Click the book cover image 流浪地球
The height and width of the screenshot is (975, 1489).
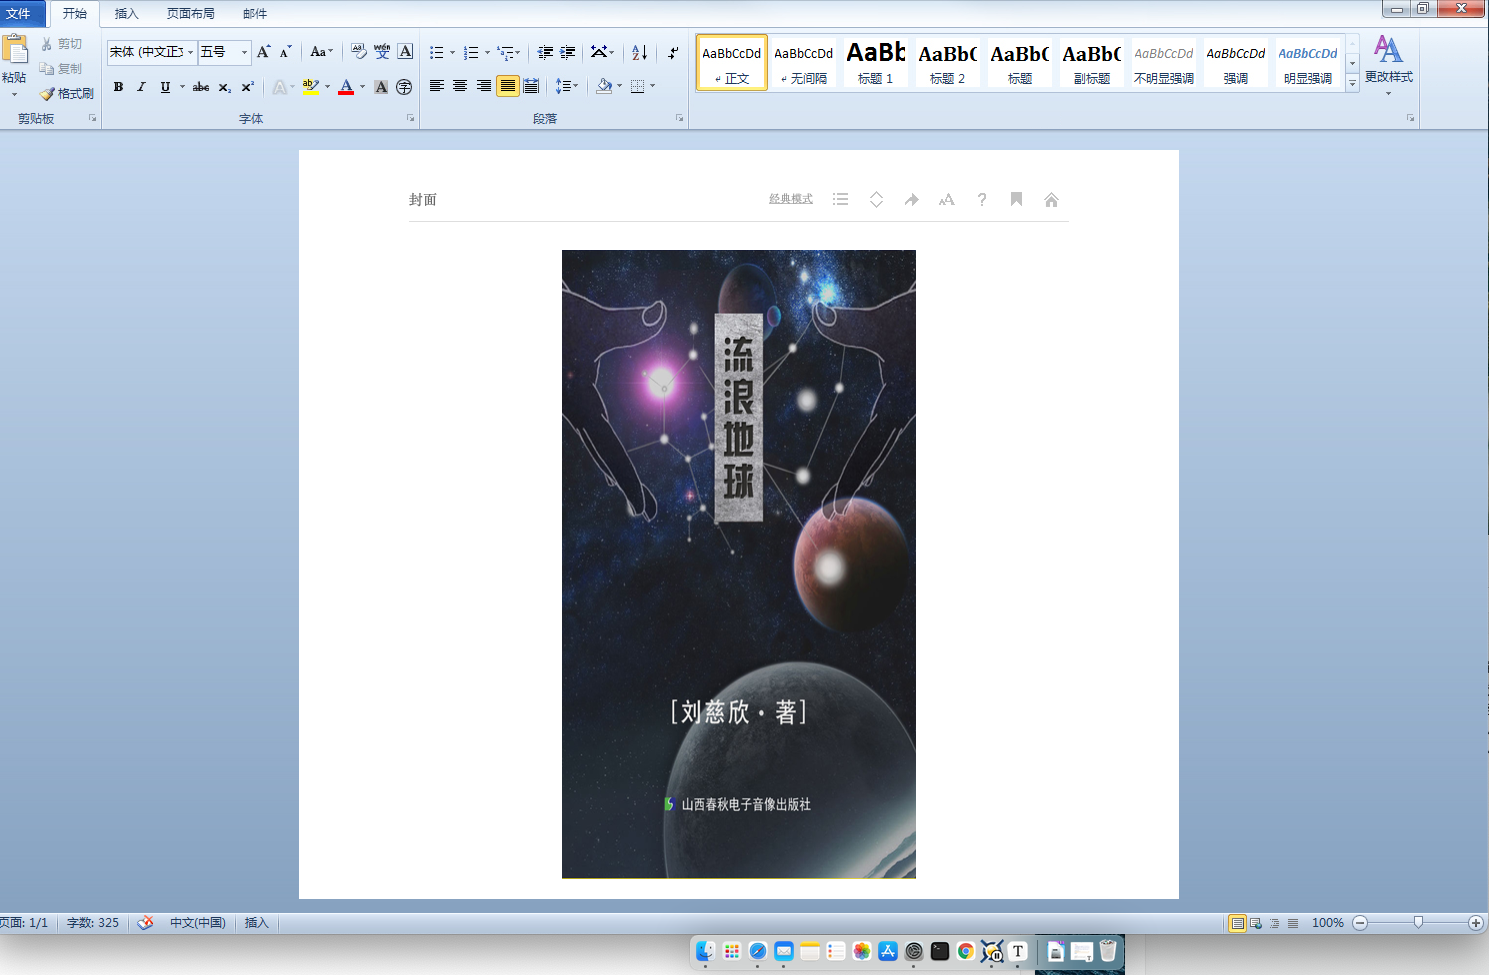pos(739,564)
